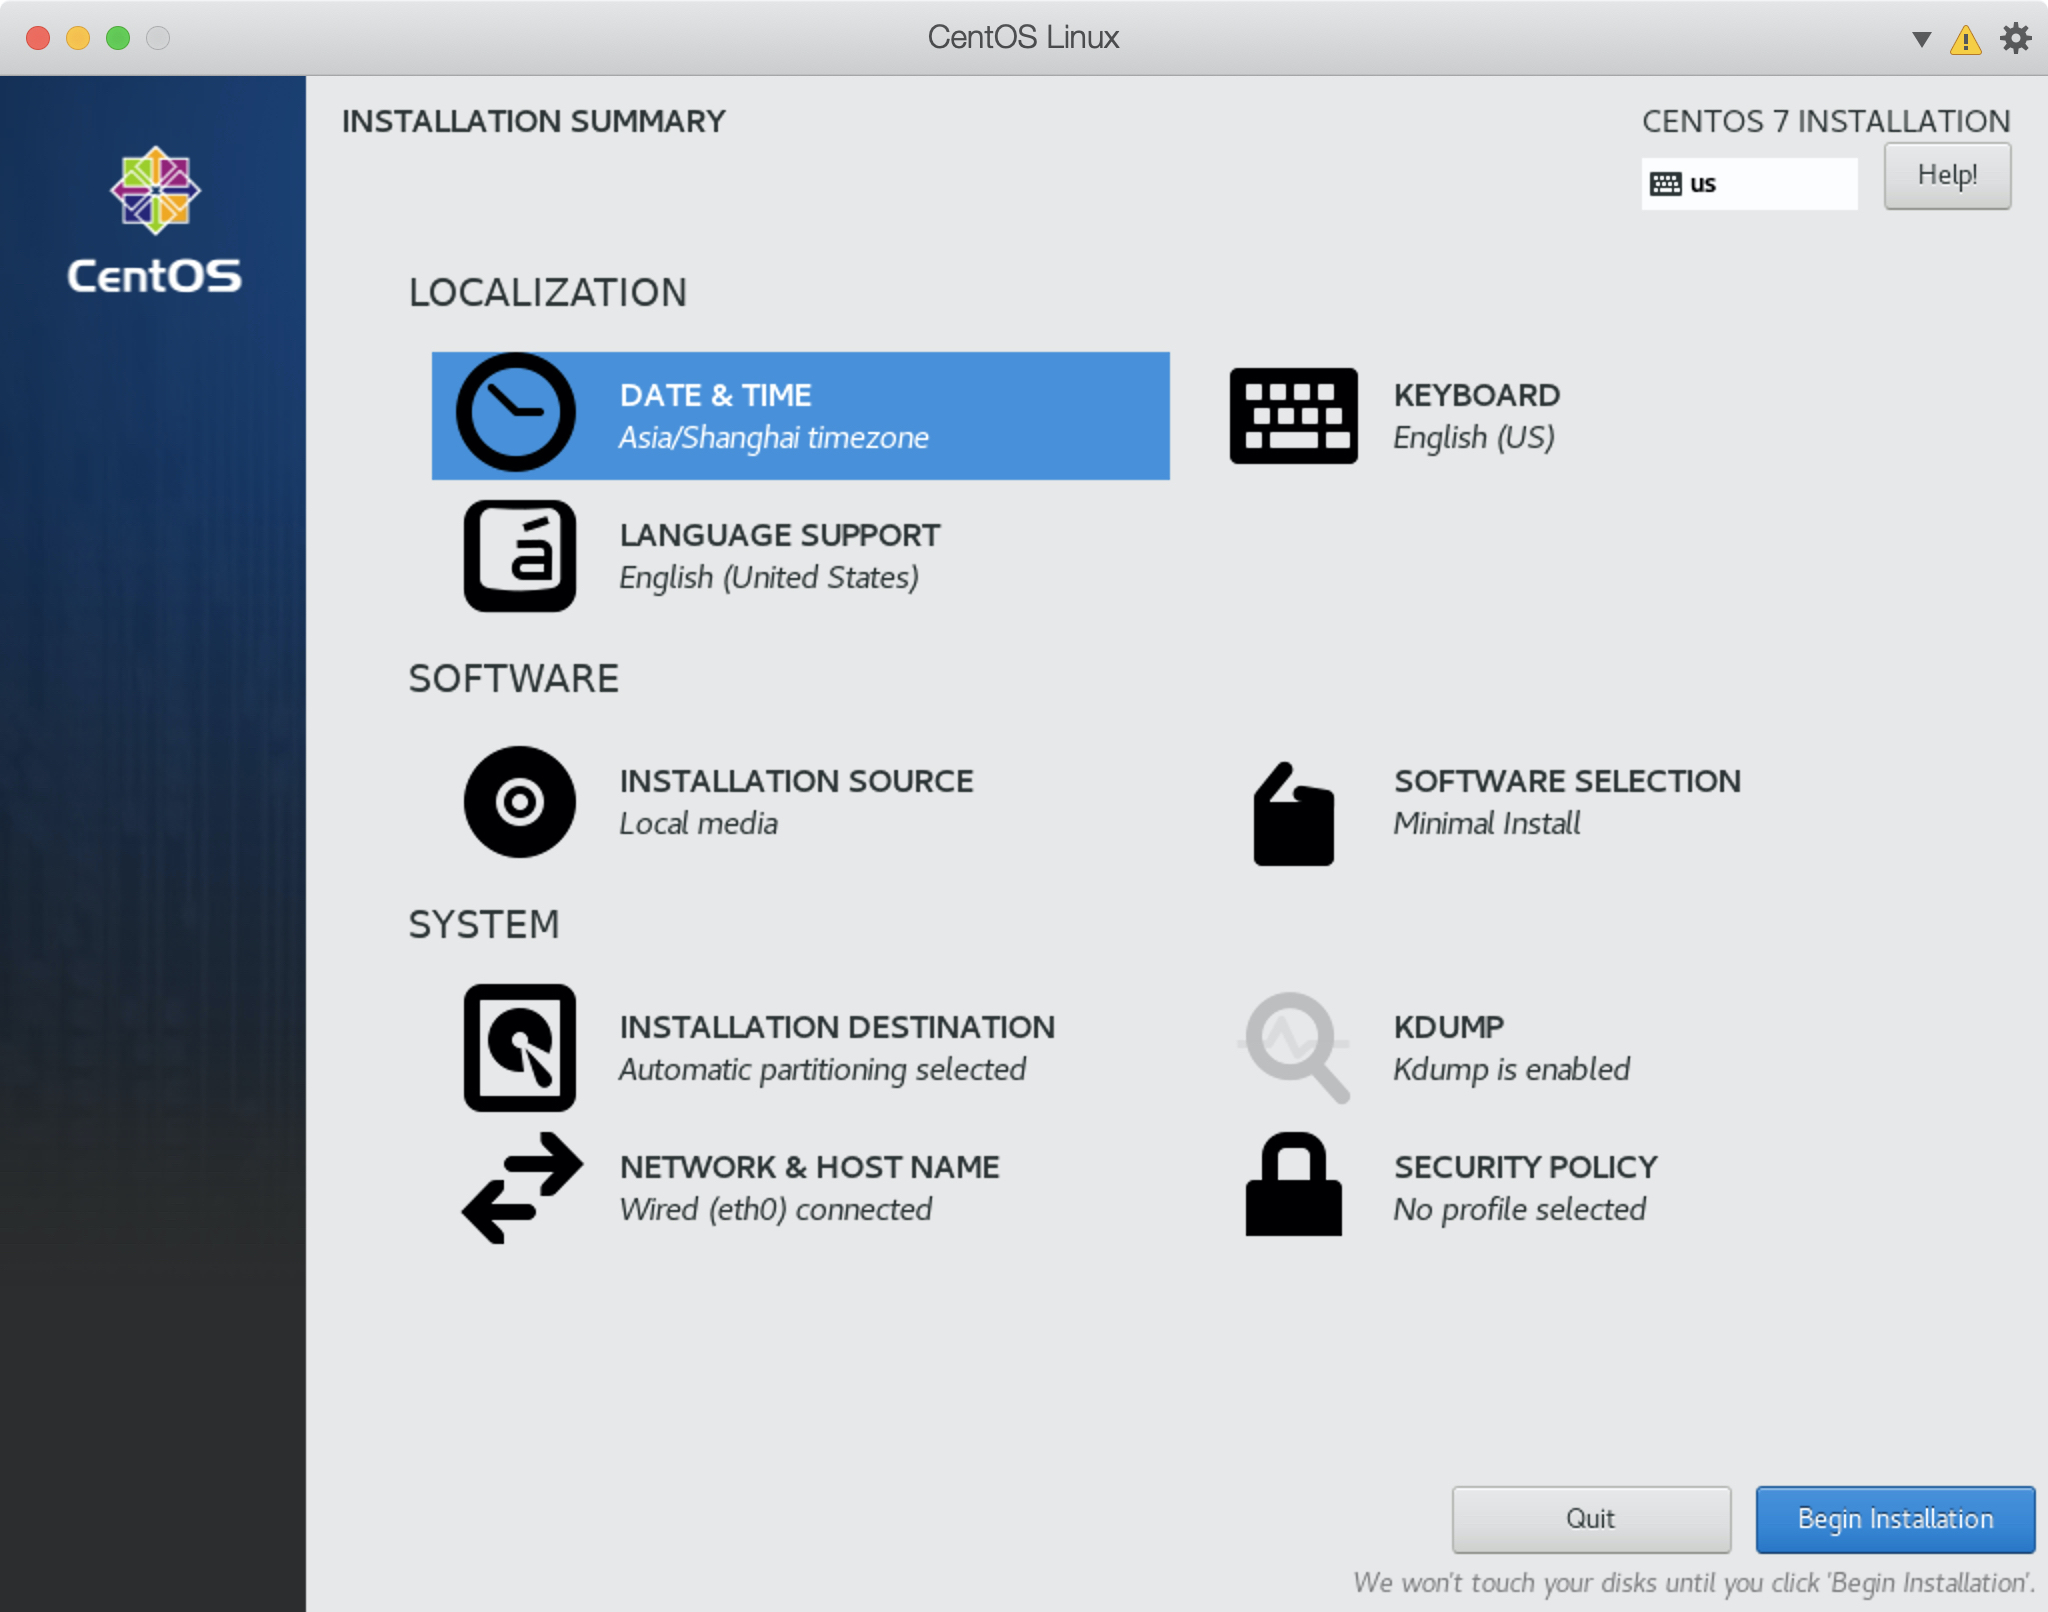Screen dimensions: 2048x1612
Task: Open NETWORK & HOST NAME label
Action: coord(809,1167)
